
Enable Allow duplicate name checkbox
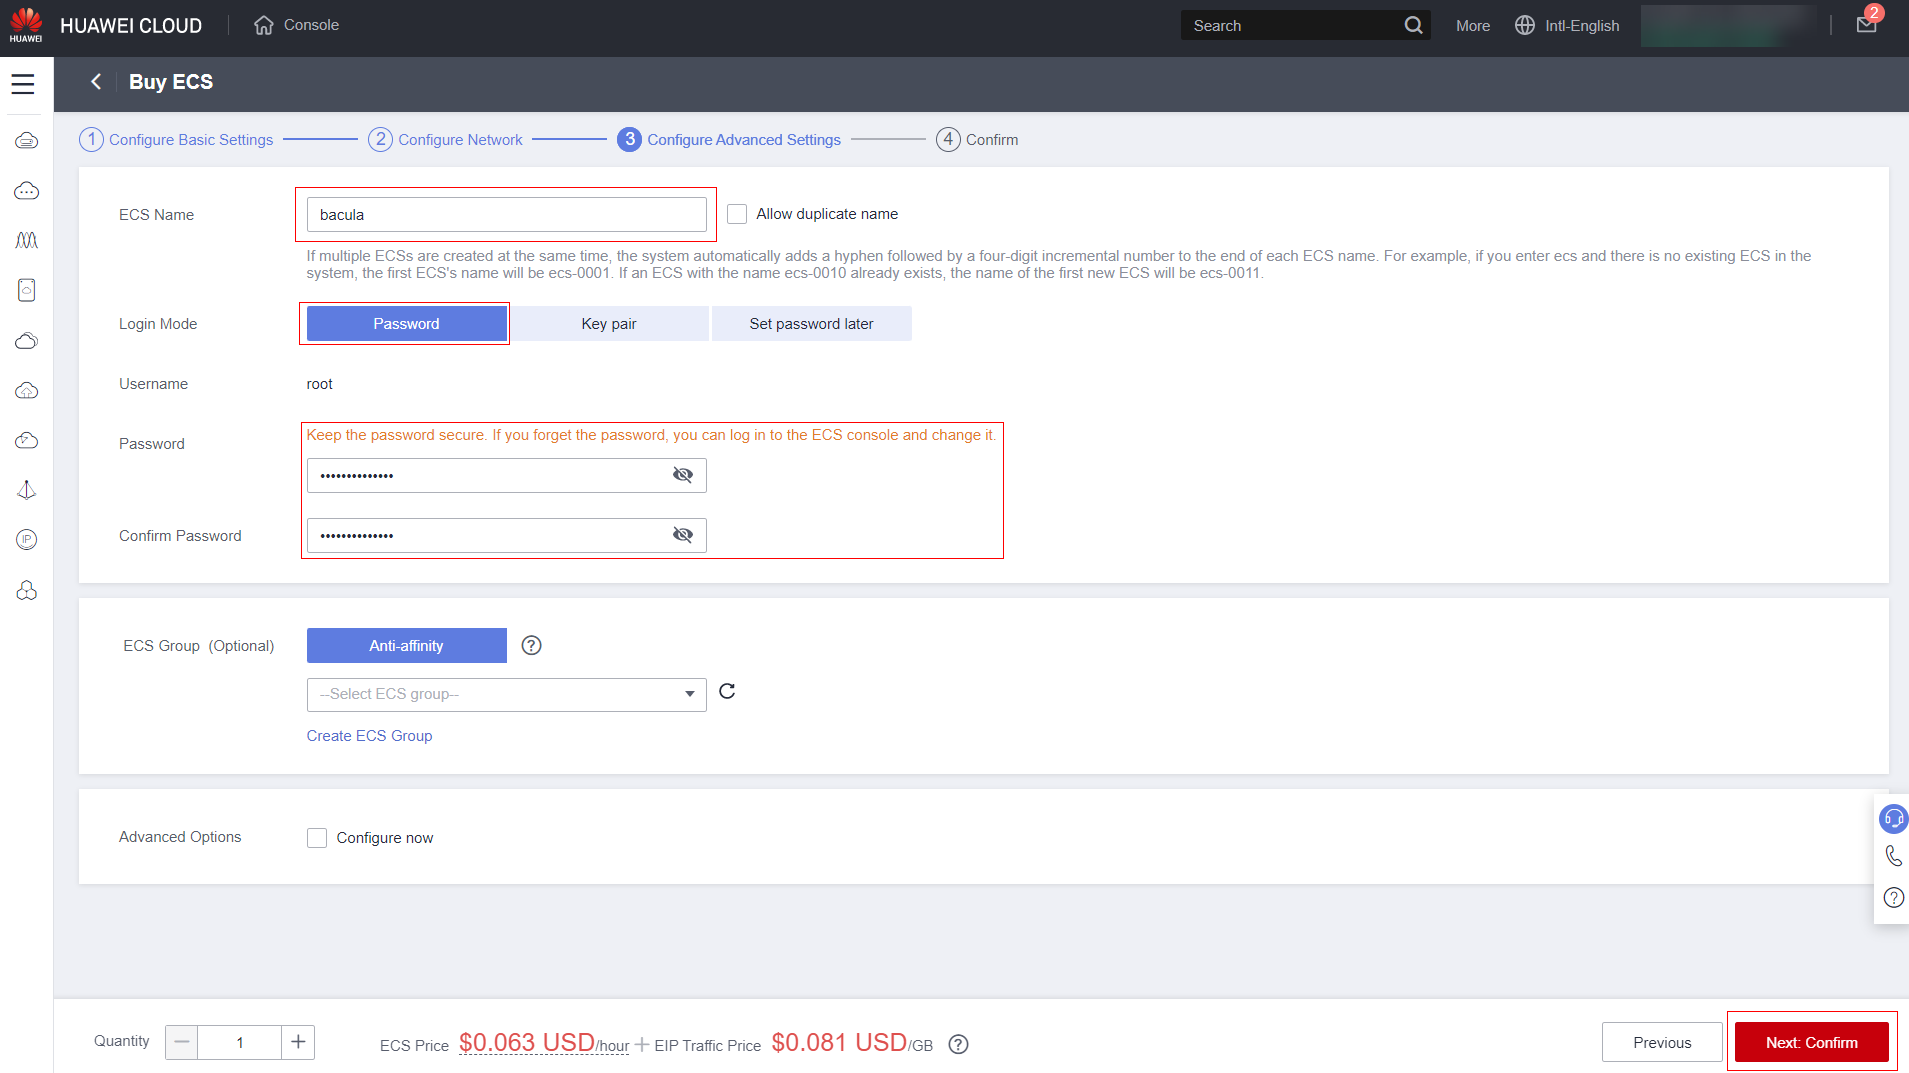coord(737,214)
